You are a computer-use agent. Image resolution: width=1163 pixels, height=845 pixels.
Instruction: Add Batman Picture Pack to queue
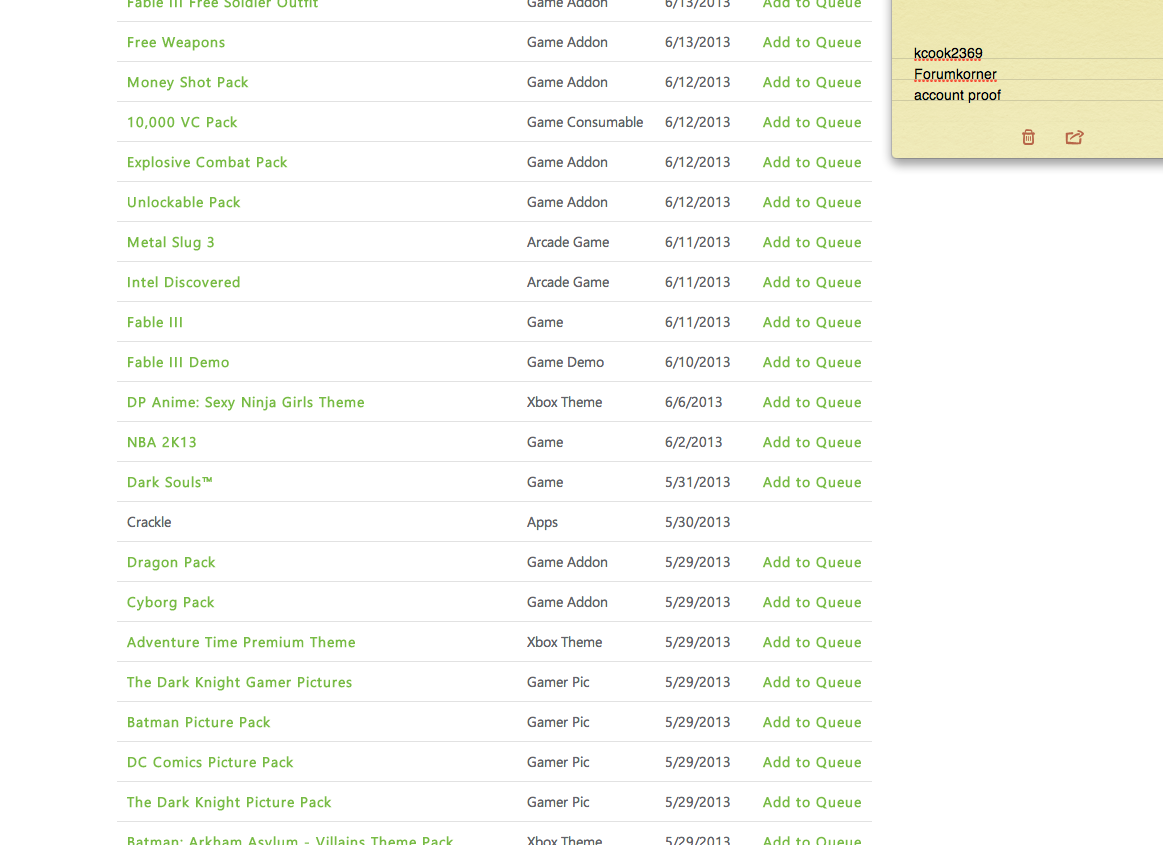[812, 723]
